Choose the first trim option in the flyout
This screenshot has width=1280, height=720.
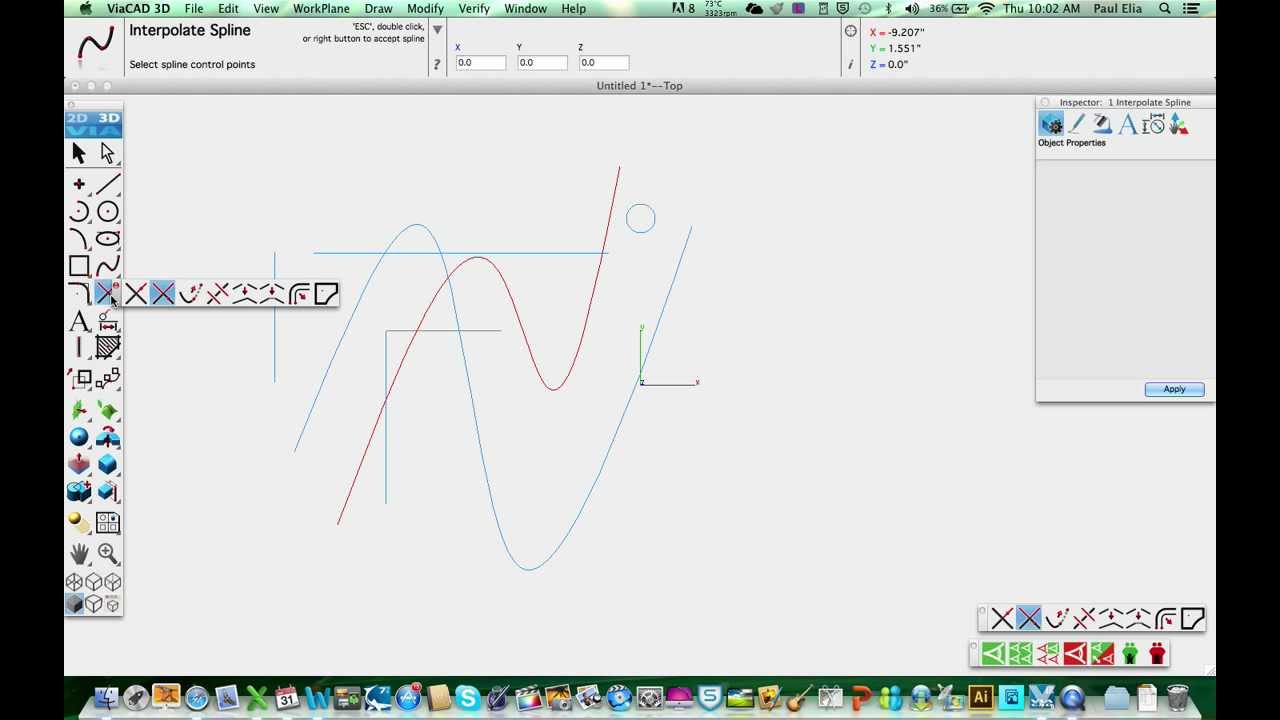(x=135, y=293)
